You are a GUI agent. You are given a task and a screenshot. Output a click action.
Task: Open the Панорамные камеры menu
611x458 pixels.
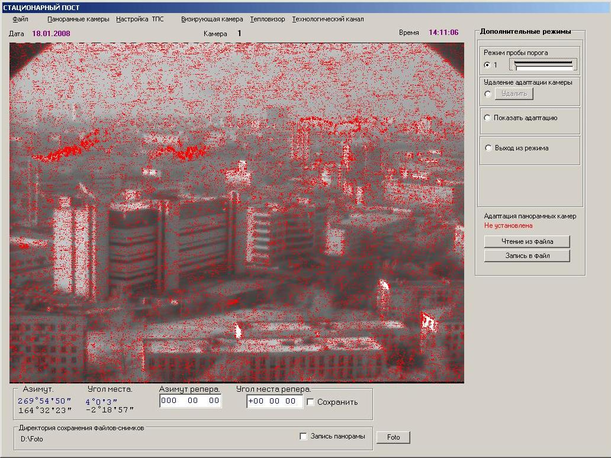click(78, 19)
